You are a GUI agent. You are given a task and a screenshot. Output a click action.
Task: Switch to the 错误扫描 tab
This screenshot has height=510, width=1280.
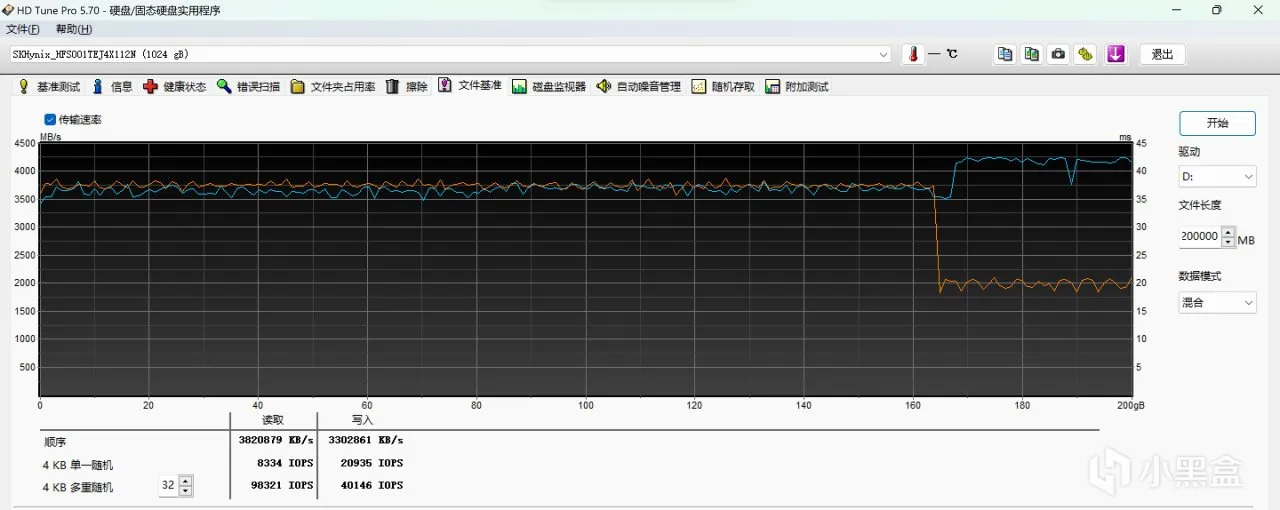point(248,87)
